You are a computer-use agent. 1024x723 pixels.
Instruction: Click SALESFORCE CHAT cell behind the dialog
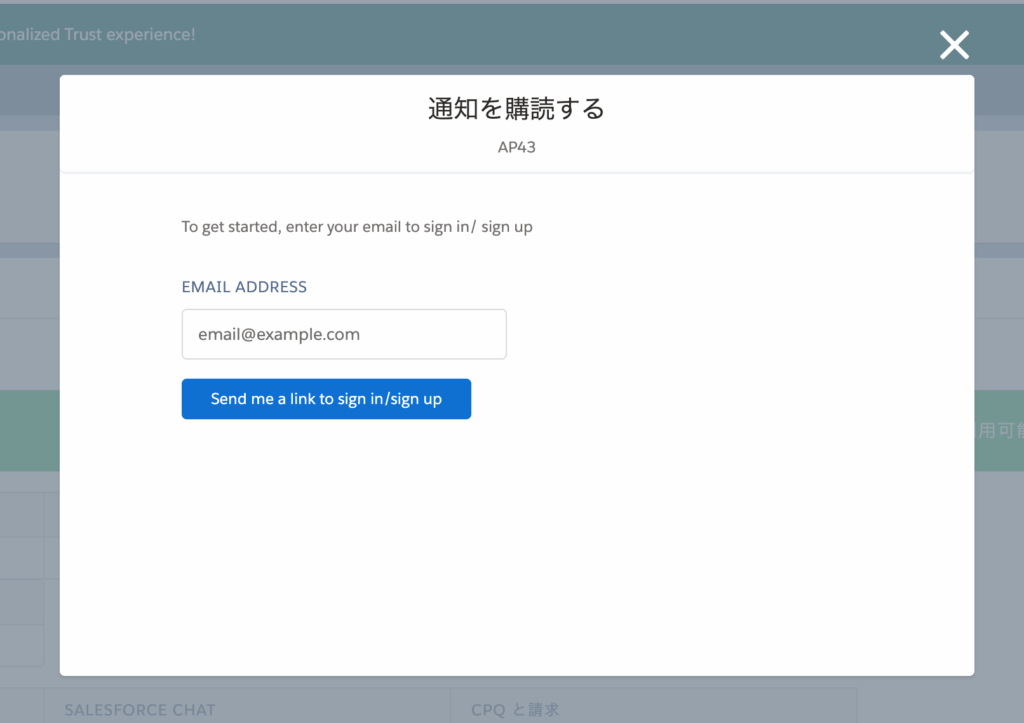[x=140, y=709]
